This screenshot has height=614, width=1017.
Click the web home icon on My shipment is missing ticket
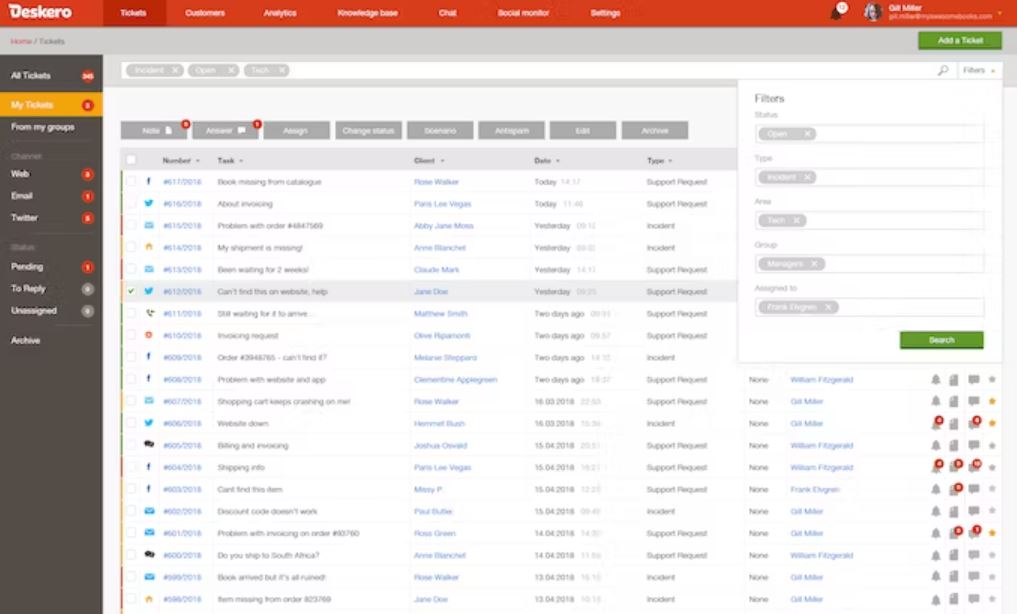149,247
